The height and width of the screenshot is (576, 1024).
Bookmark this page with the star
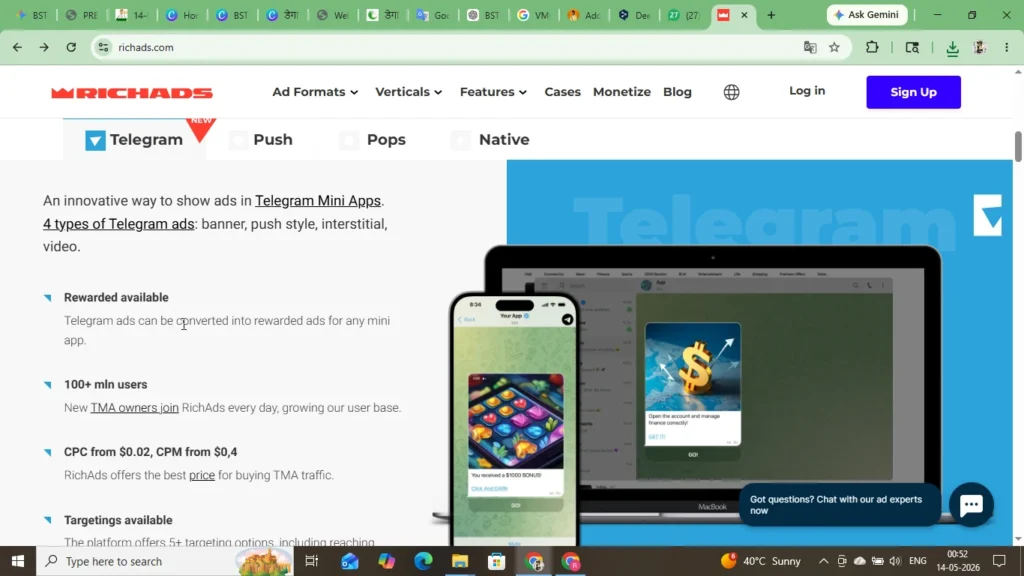tap(834, 47)
